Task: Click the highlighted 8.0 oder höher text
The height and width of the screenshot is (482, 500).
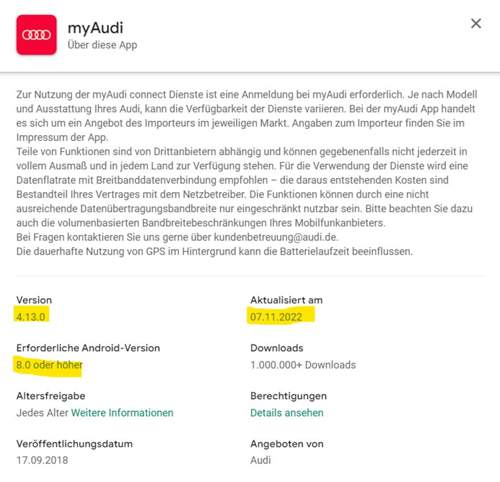Action: point(49,365)
